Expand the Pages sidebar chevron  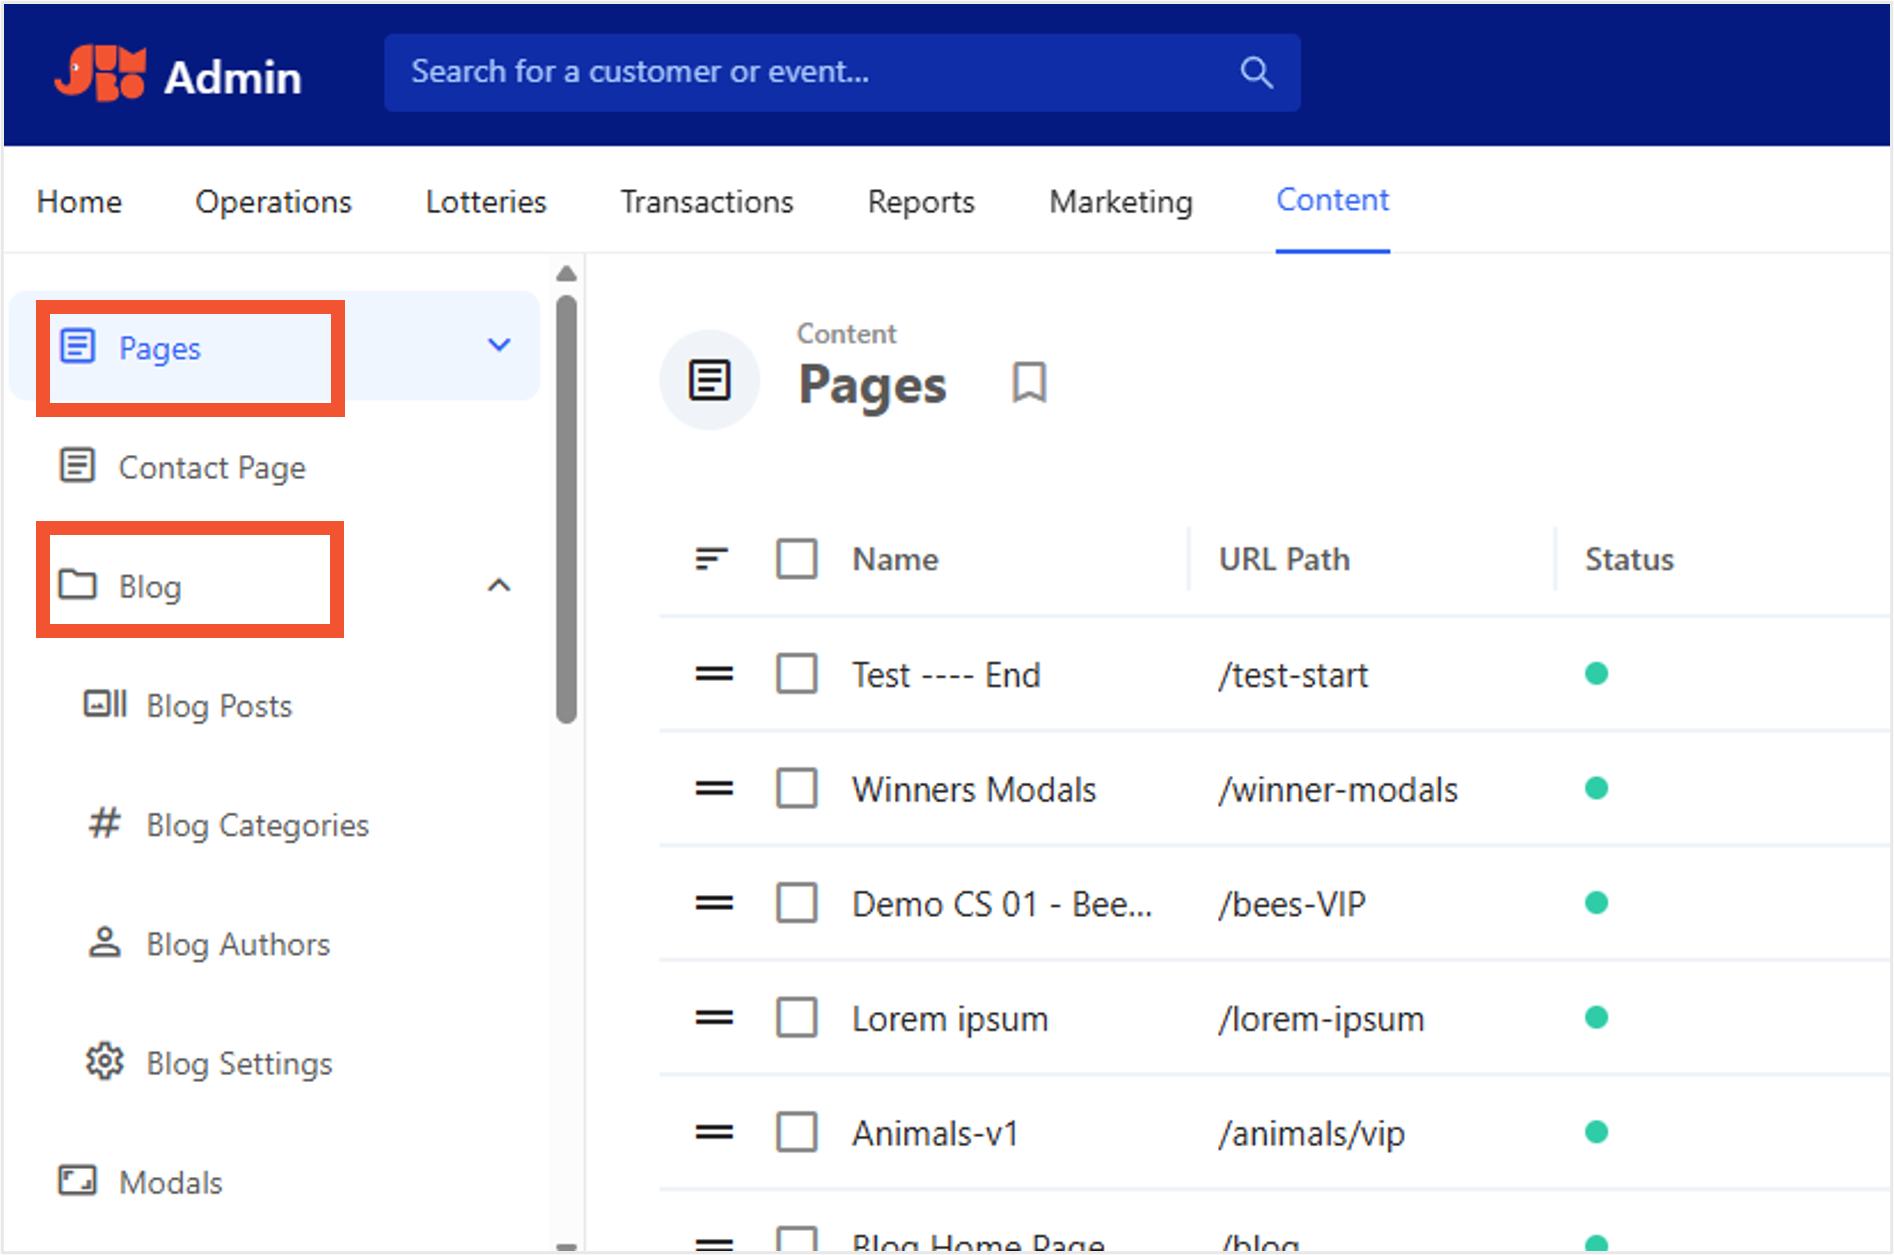pyautogui.click(x=499, y=346)
